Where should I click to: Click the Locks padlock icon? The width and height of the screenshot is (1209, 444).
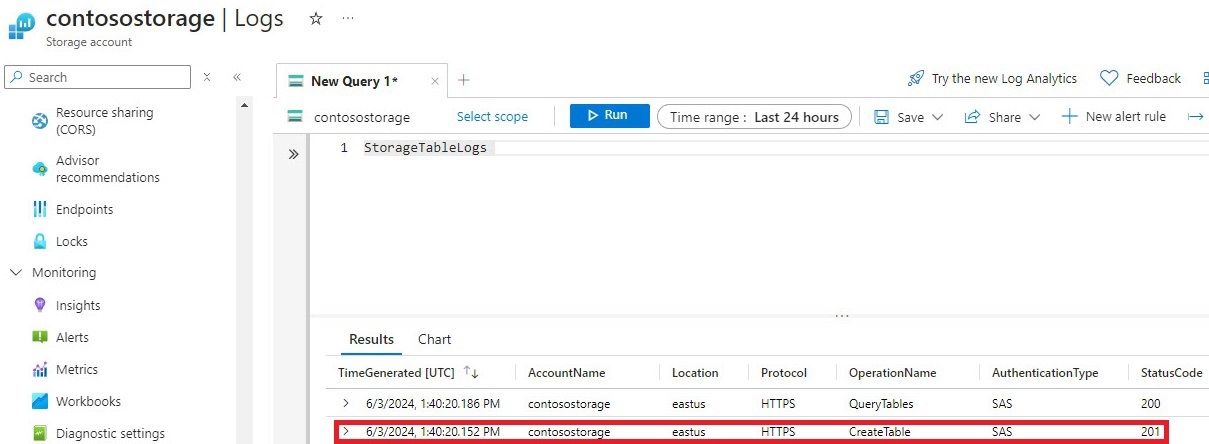click(40, 241)
